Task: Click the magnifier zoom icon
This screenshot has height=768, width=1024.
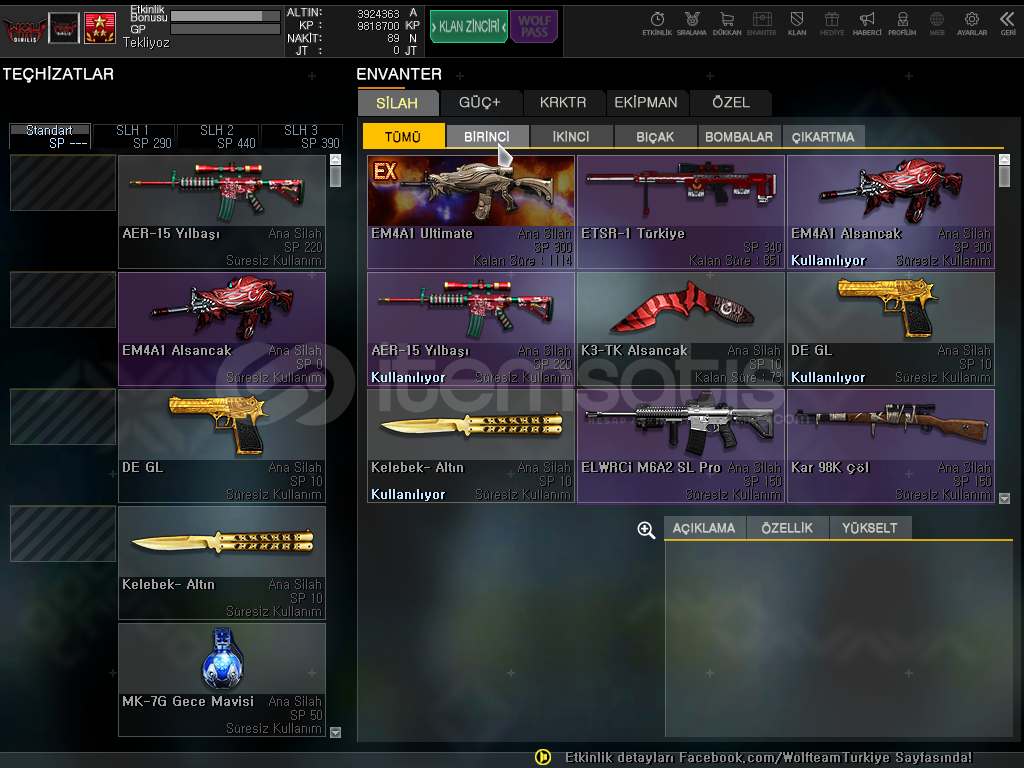Action: coord(646,530)
